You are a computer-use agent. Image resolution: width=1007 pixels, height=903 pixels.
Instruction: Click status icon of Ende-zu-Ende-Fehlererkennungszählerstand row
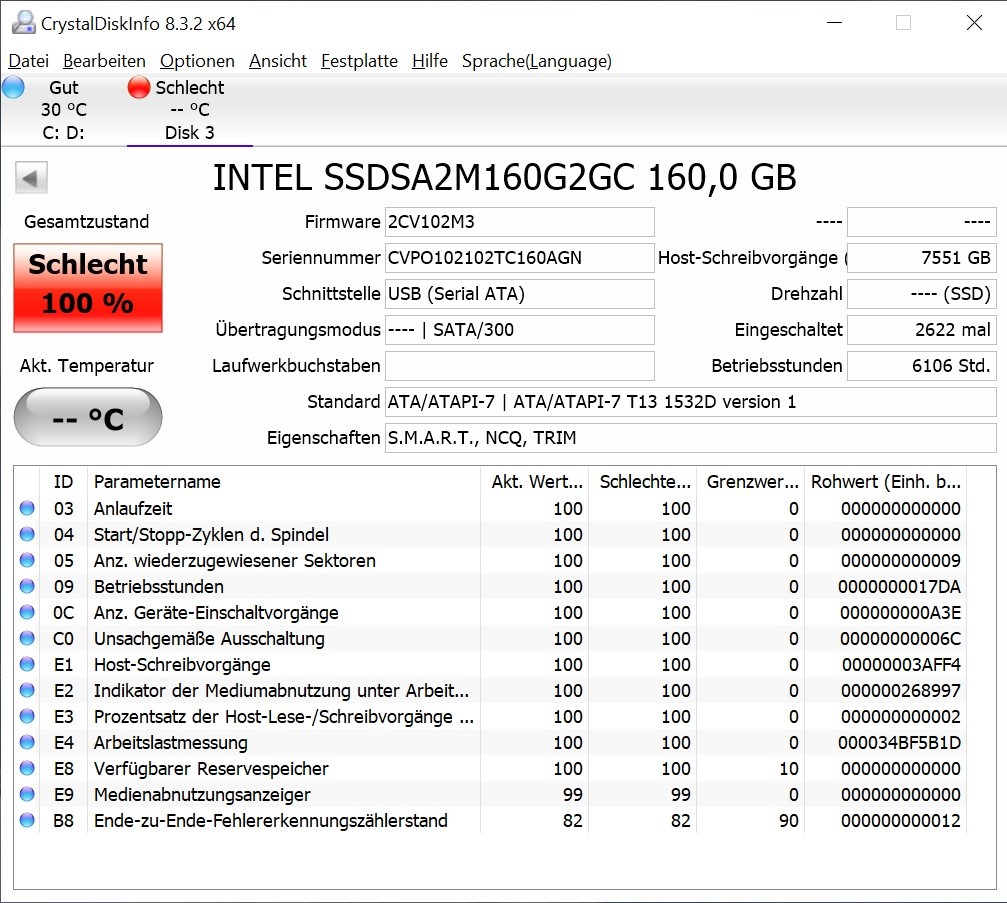coord(27,821)
